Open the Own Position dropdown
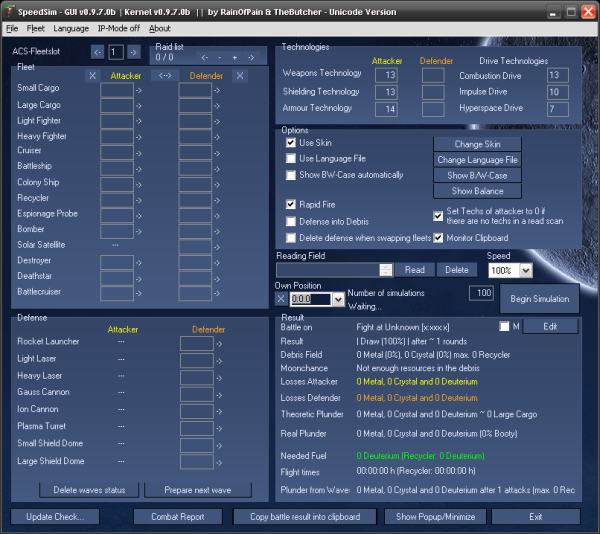 pyautogui.click(x=338, y=299)
